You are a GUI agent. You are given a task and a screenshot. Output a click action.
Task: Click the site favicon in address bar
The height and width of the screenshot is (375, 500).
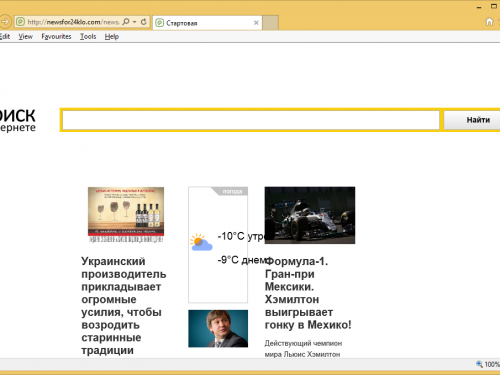click(21, 22)
